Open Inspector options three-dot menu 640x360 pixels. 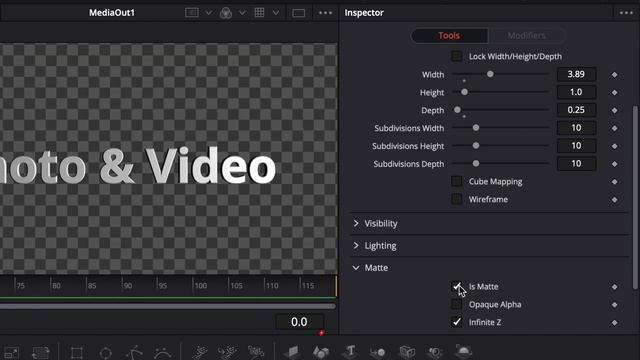pos(626,13)
